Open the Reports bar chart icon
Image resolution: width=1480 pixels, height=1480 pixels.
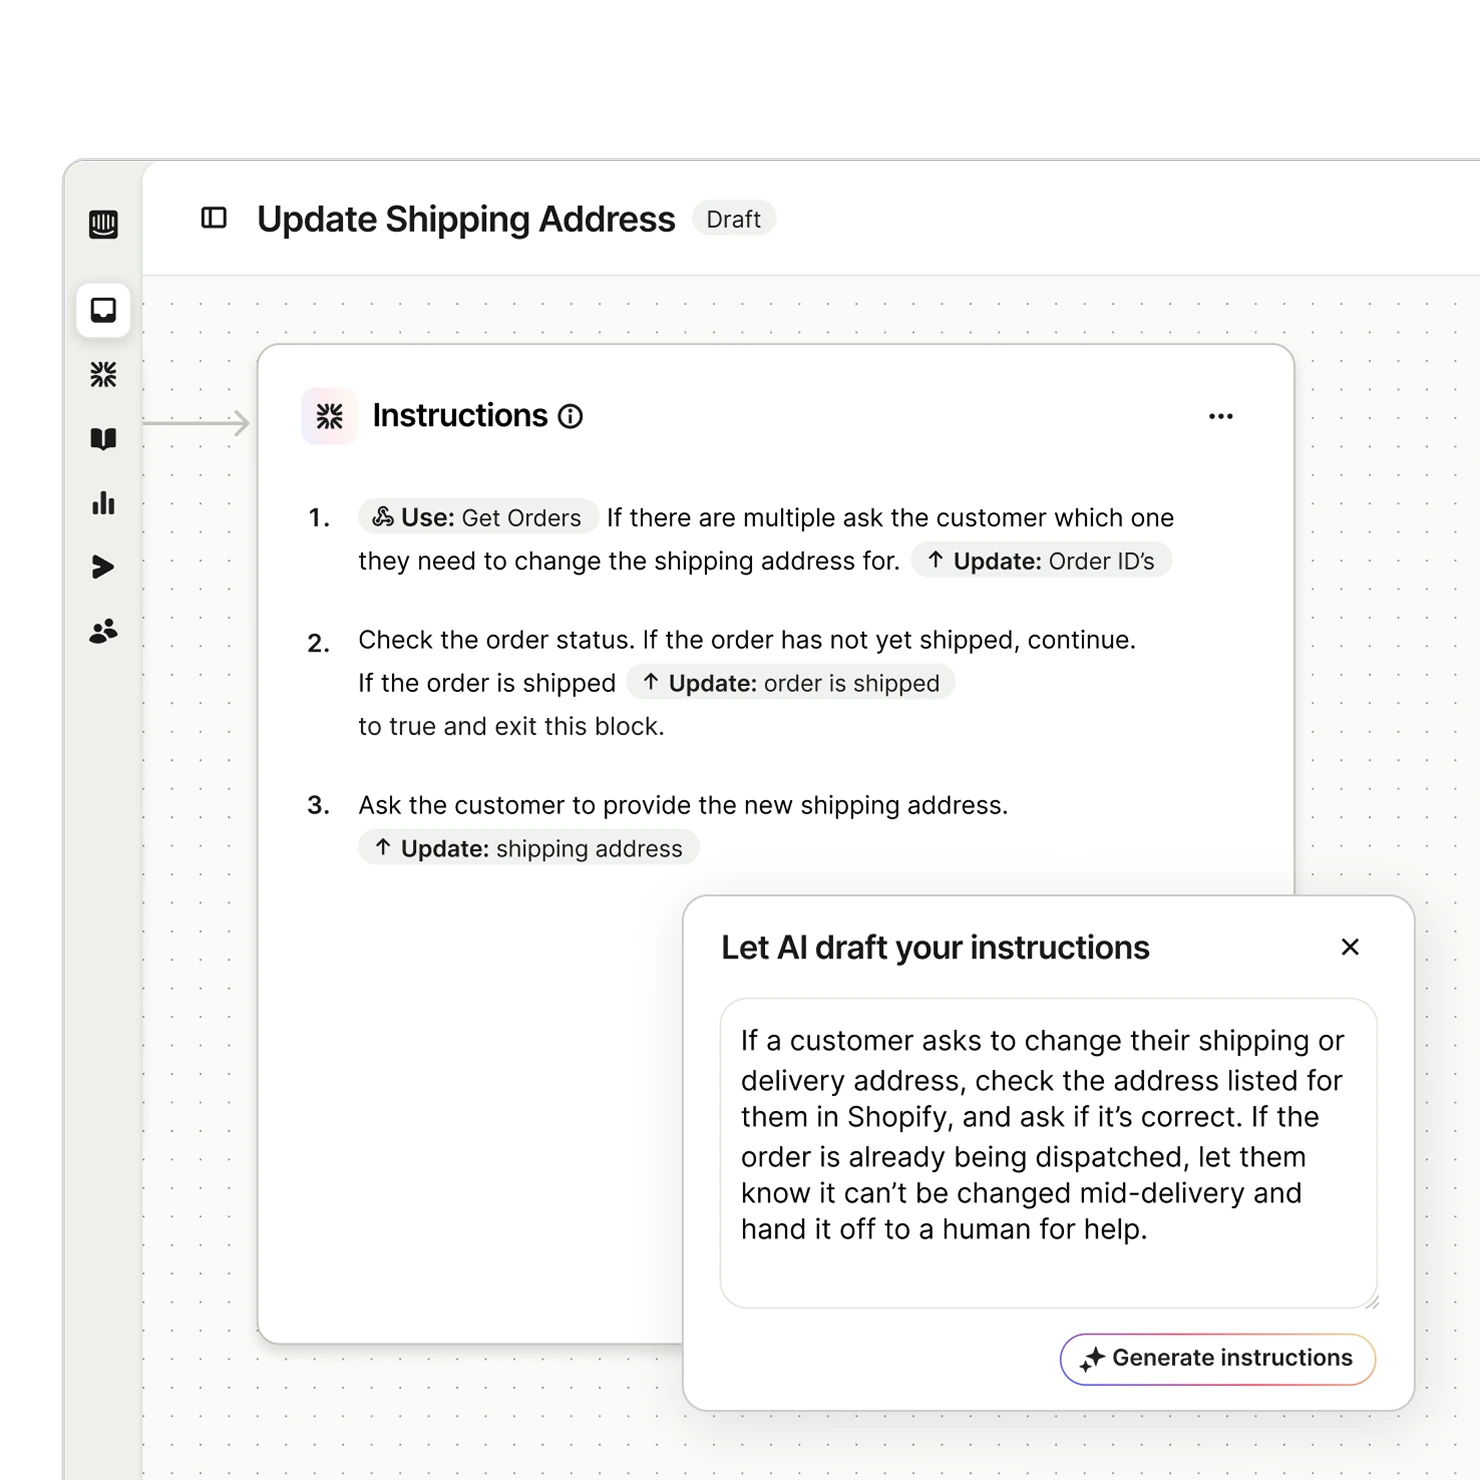coord(103,503)
